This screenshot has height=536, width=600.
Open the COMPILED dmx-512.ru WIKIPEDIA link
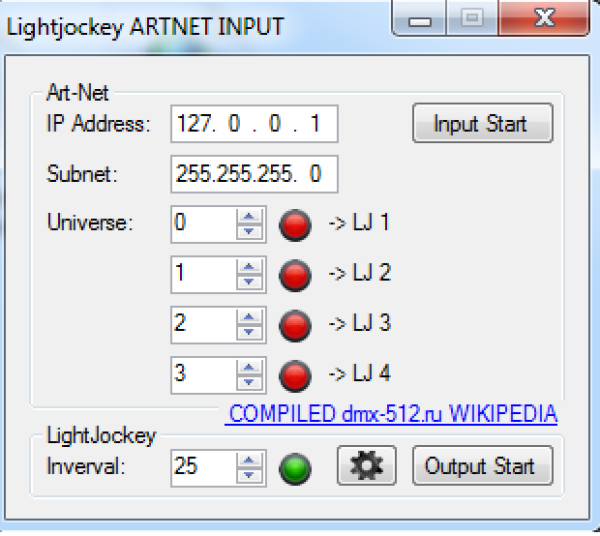coord(391,413)
